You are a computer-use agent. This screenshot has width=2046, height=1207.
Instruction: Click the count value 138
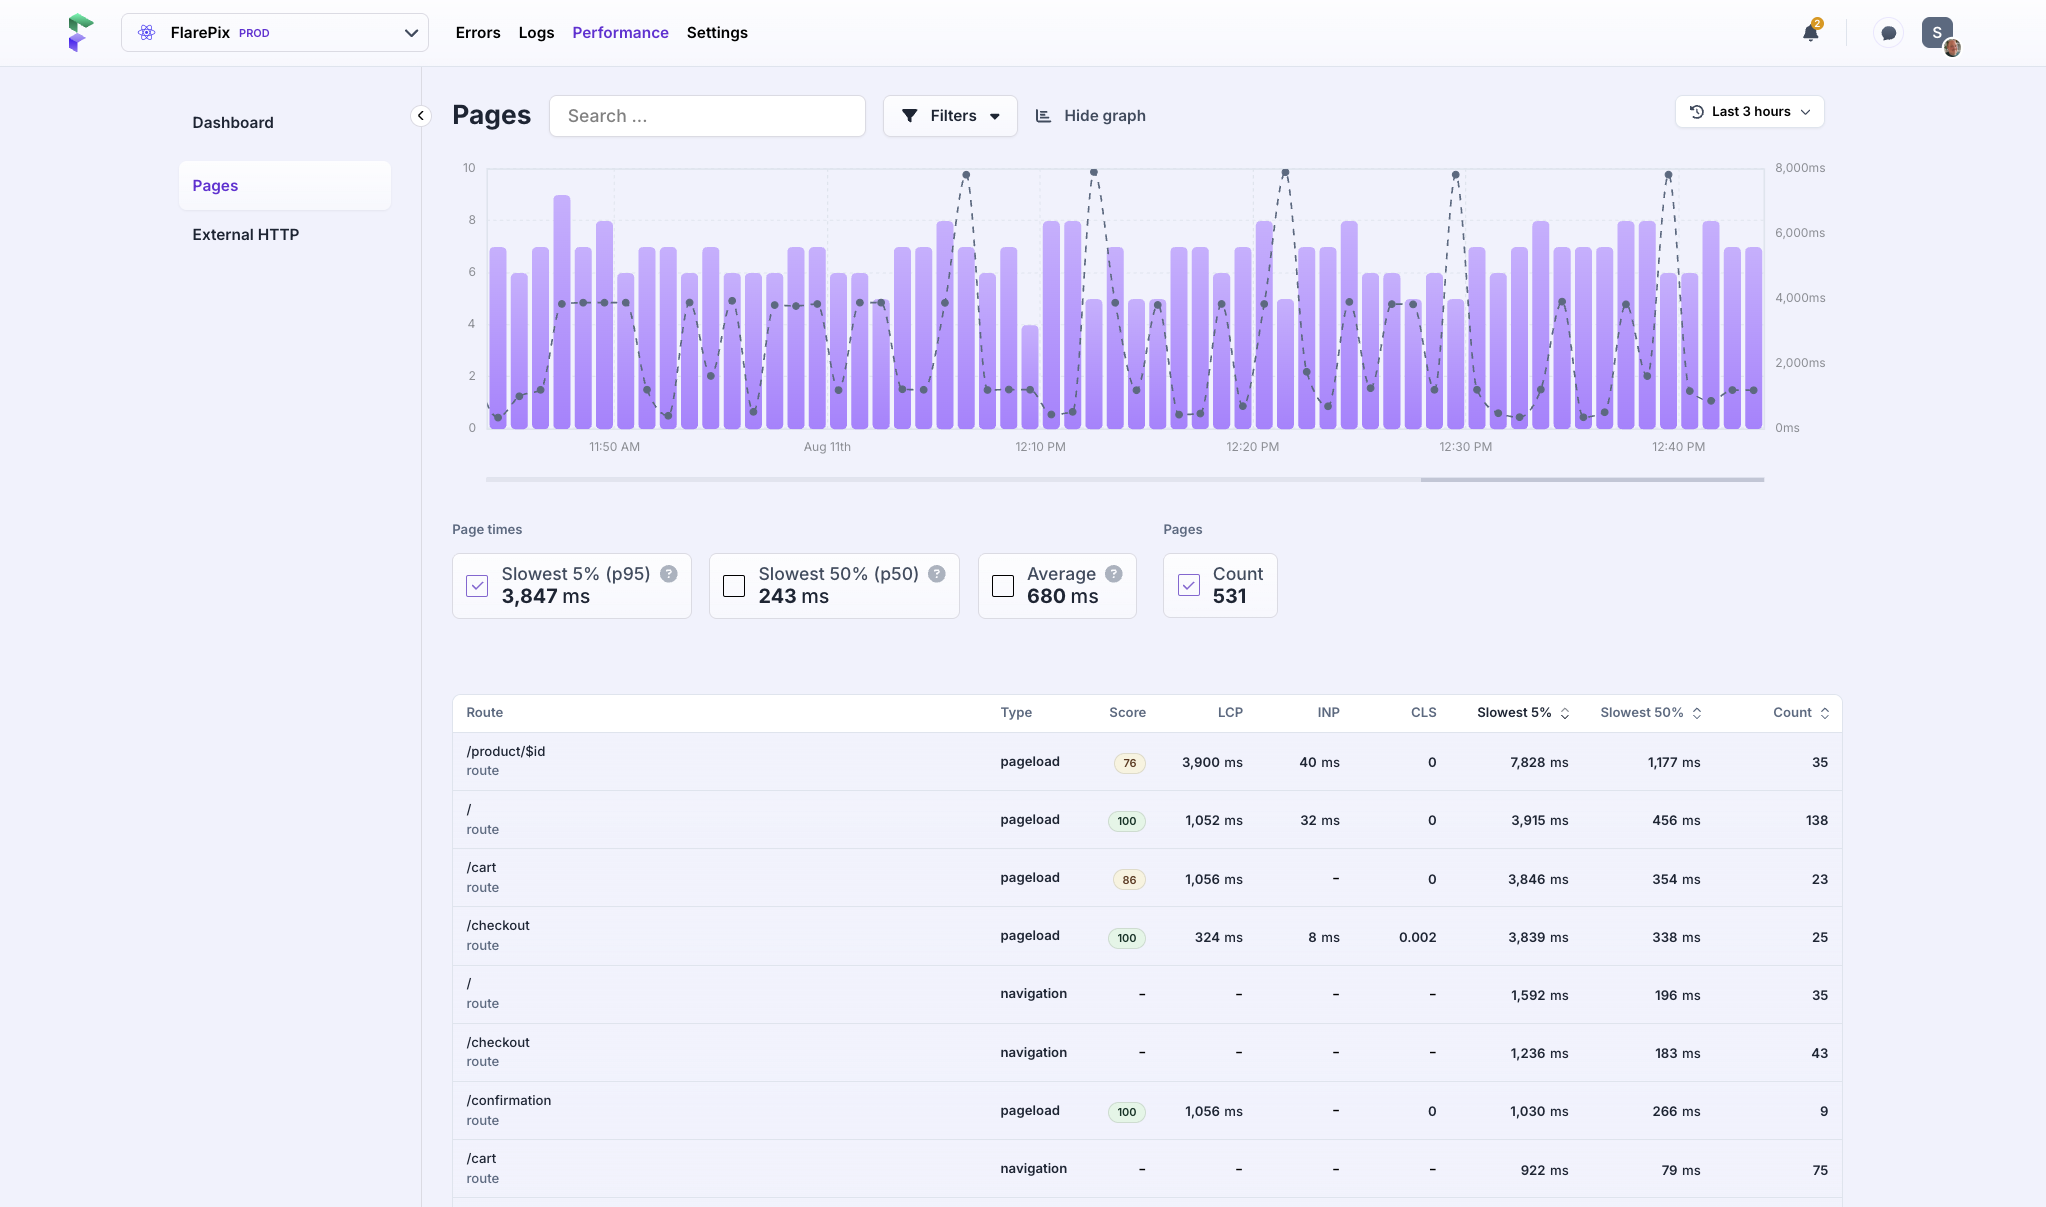coord(1816,821)
